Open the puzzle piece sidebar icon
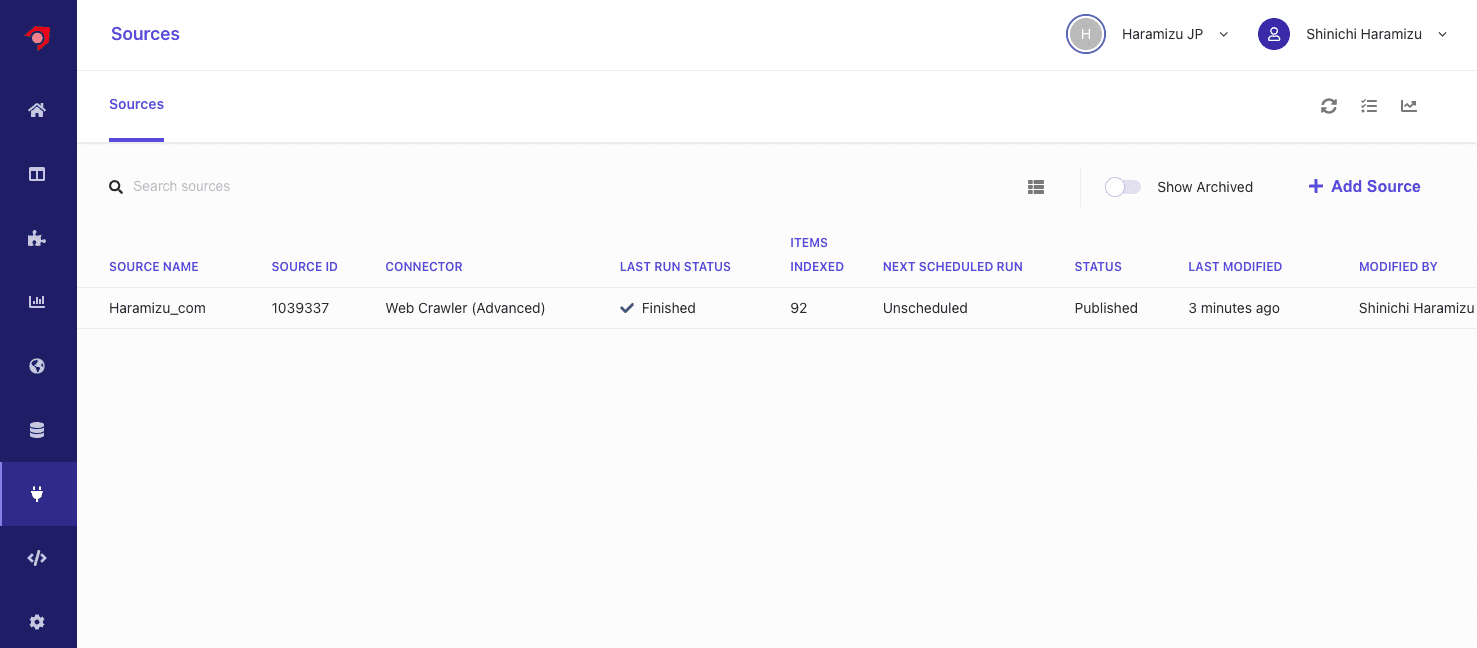This screenshot has height=648, width=1477. point(37,238)
